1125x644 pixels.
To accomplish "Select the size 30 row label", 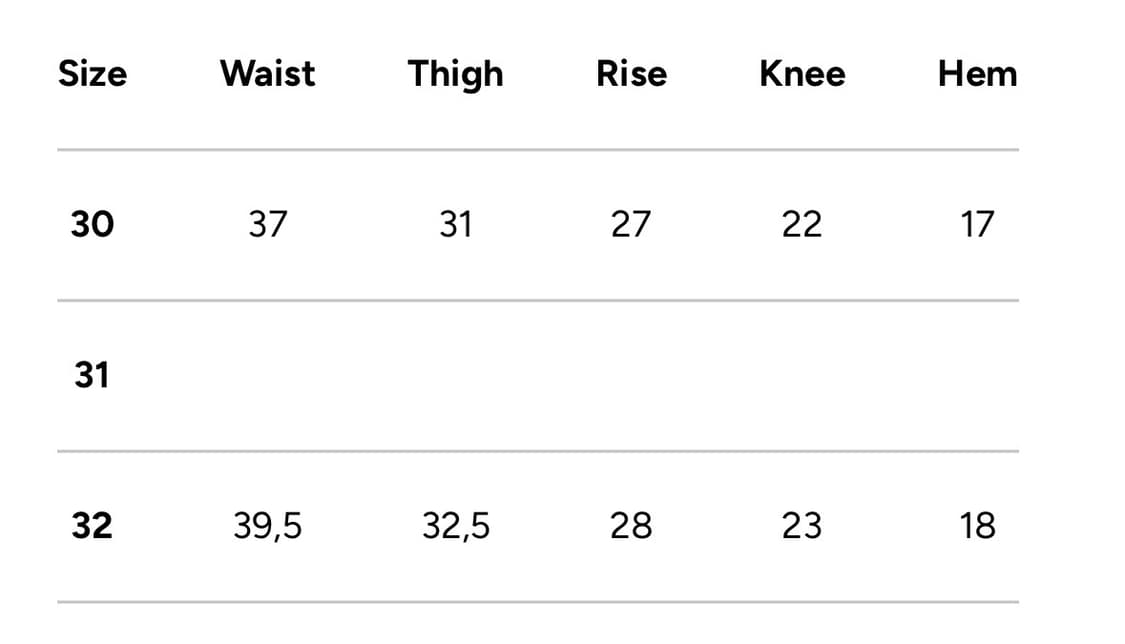I will [92, 224].
